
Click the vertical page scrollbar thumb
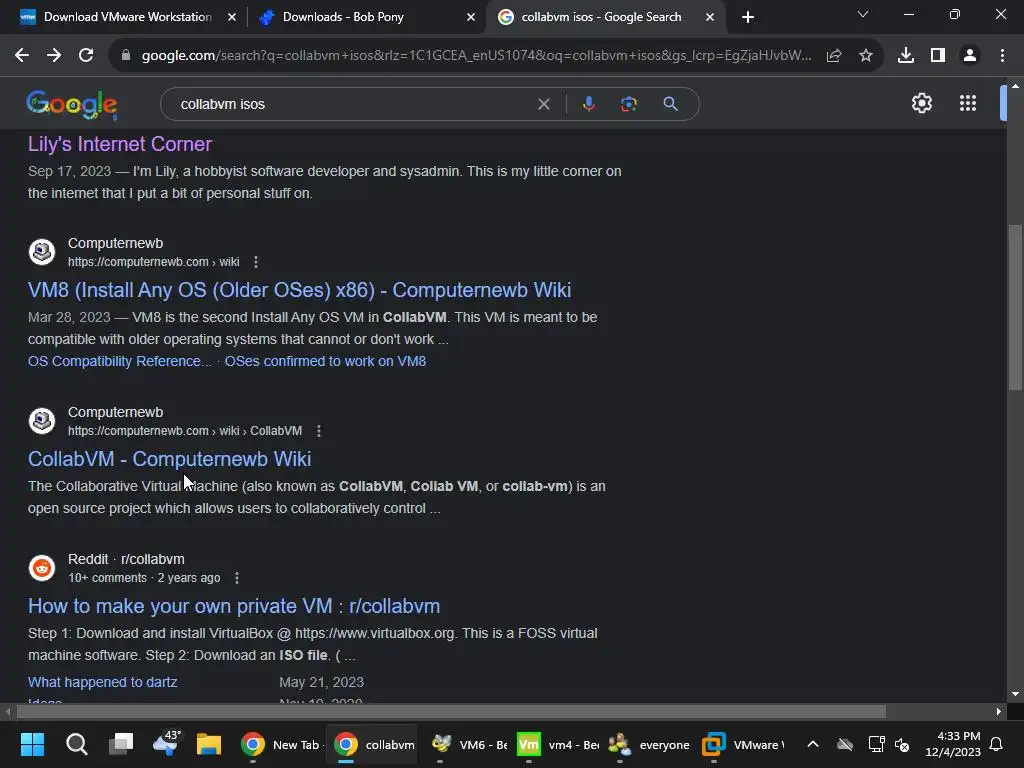point(1015,308)
